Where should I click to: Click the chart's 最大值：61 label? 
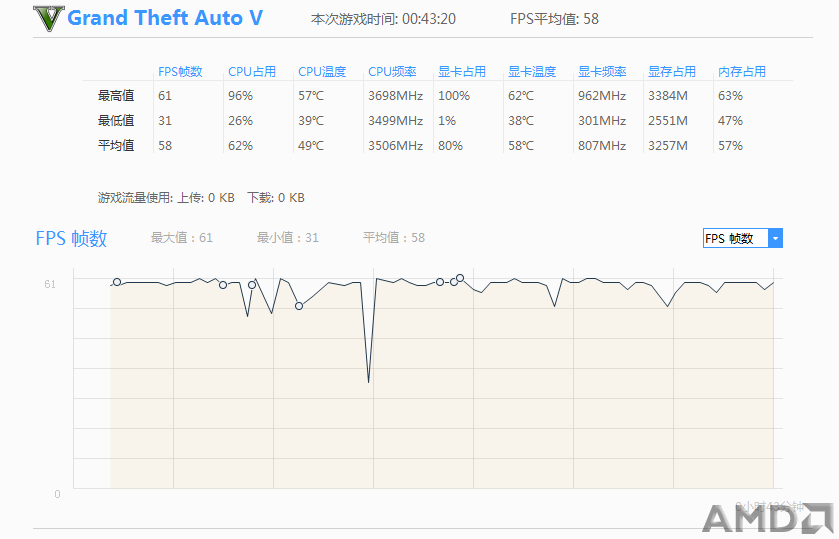click(x=182, y=238)
